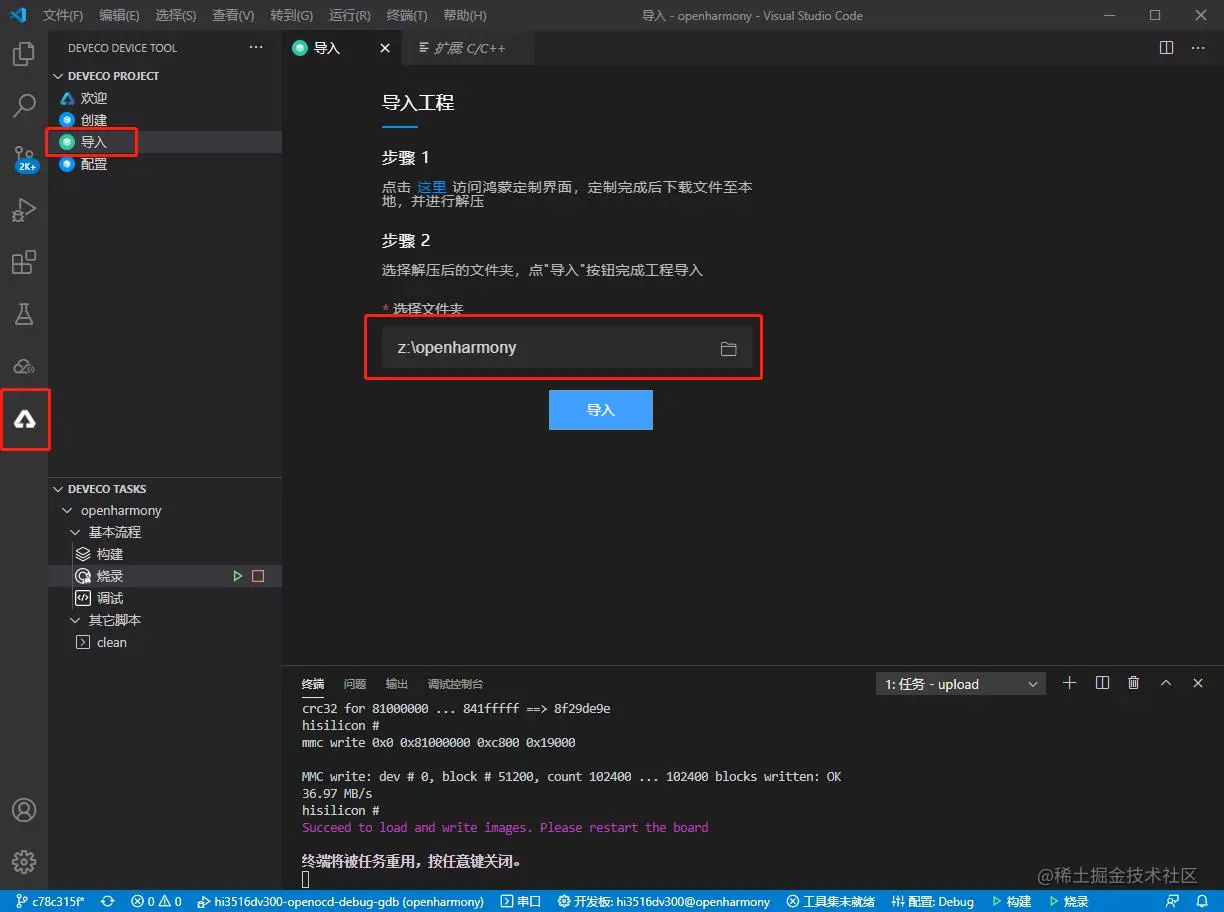The height and width of the screenshot is (912, 1224).
Task: Open the 转到(G) menu
Action: (291, 15)
